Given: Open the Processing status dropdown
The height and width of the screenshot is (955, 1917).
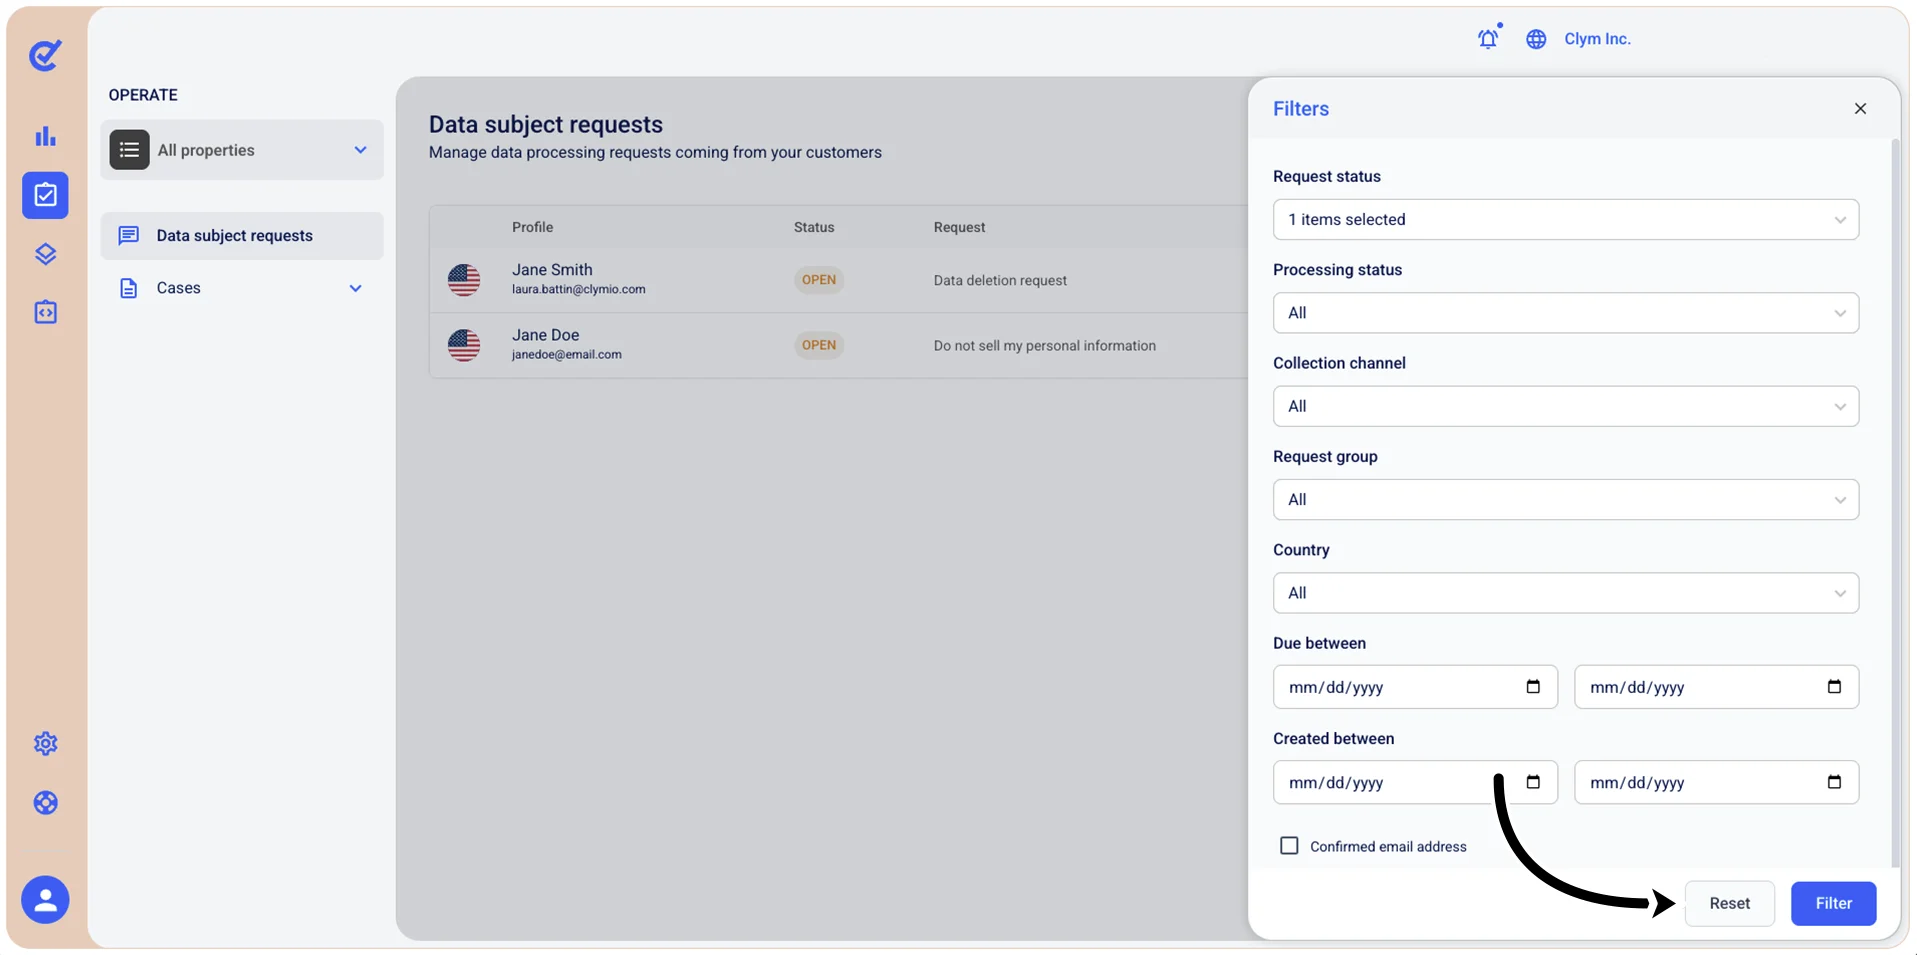Looking at the screenshot, I should (x=1565, y=313).
